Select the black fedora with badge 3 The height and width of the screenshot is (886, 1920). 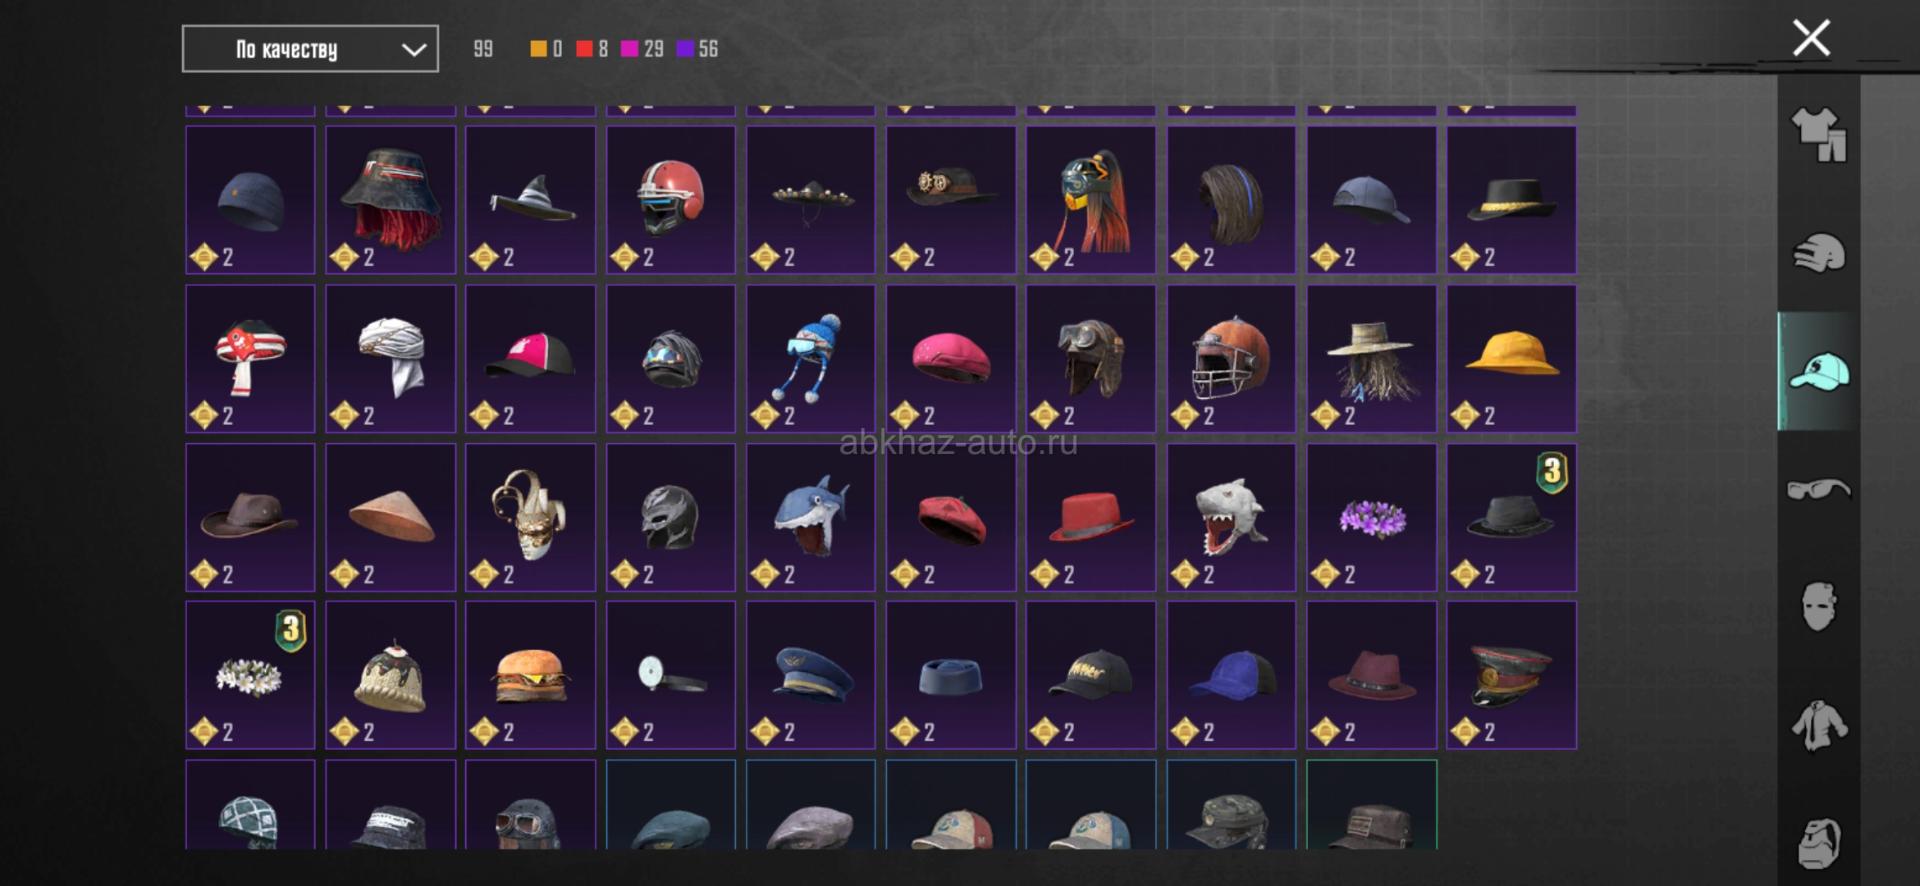click(1511, 517)
